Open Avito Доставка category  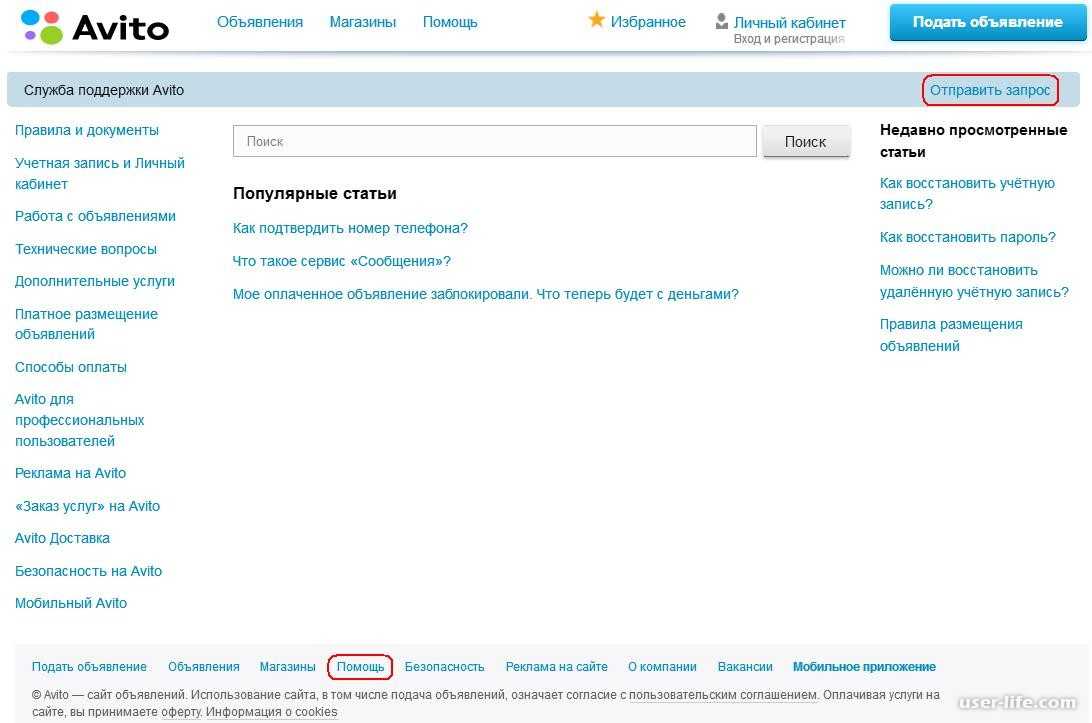(62, 538)
